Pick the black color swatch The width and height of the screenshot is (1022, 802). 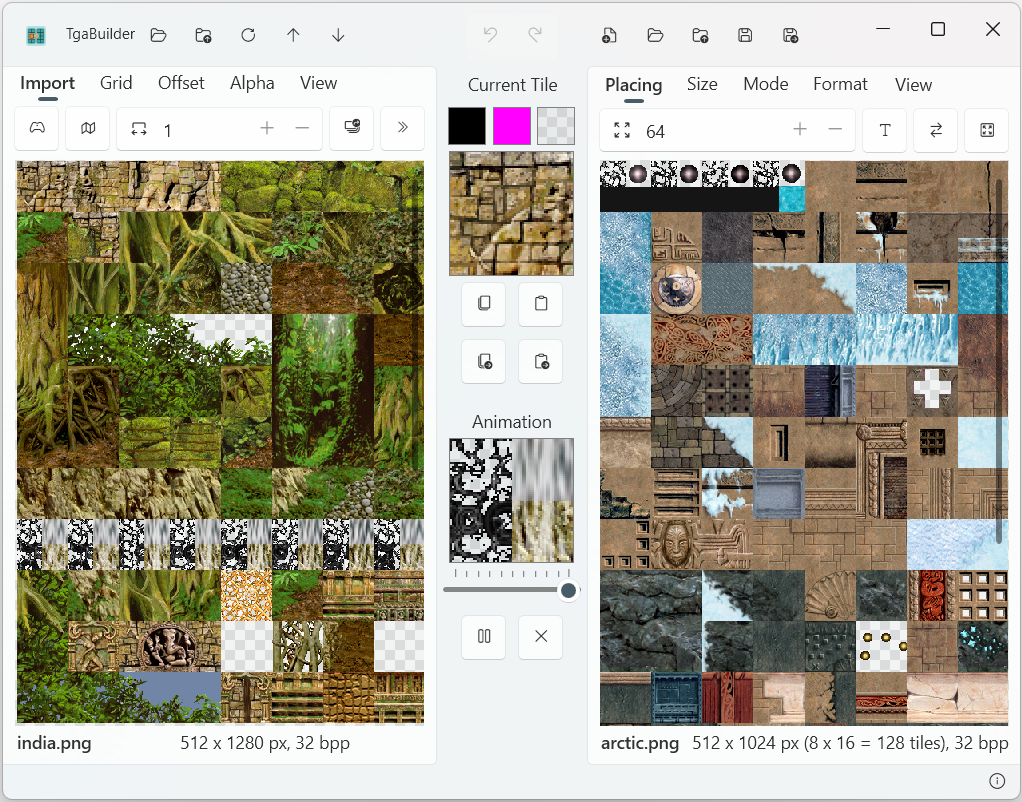(467, 126)
